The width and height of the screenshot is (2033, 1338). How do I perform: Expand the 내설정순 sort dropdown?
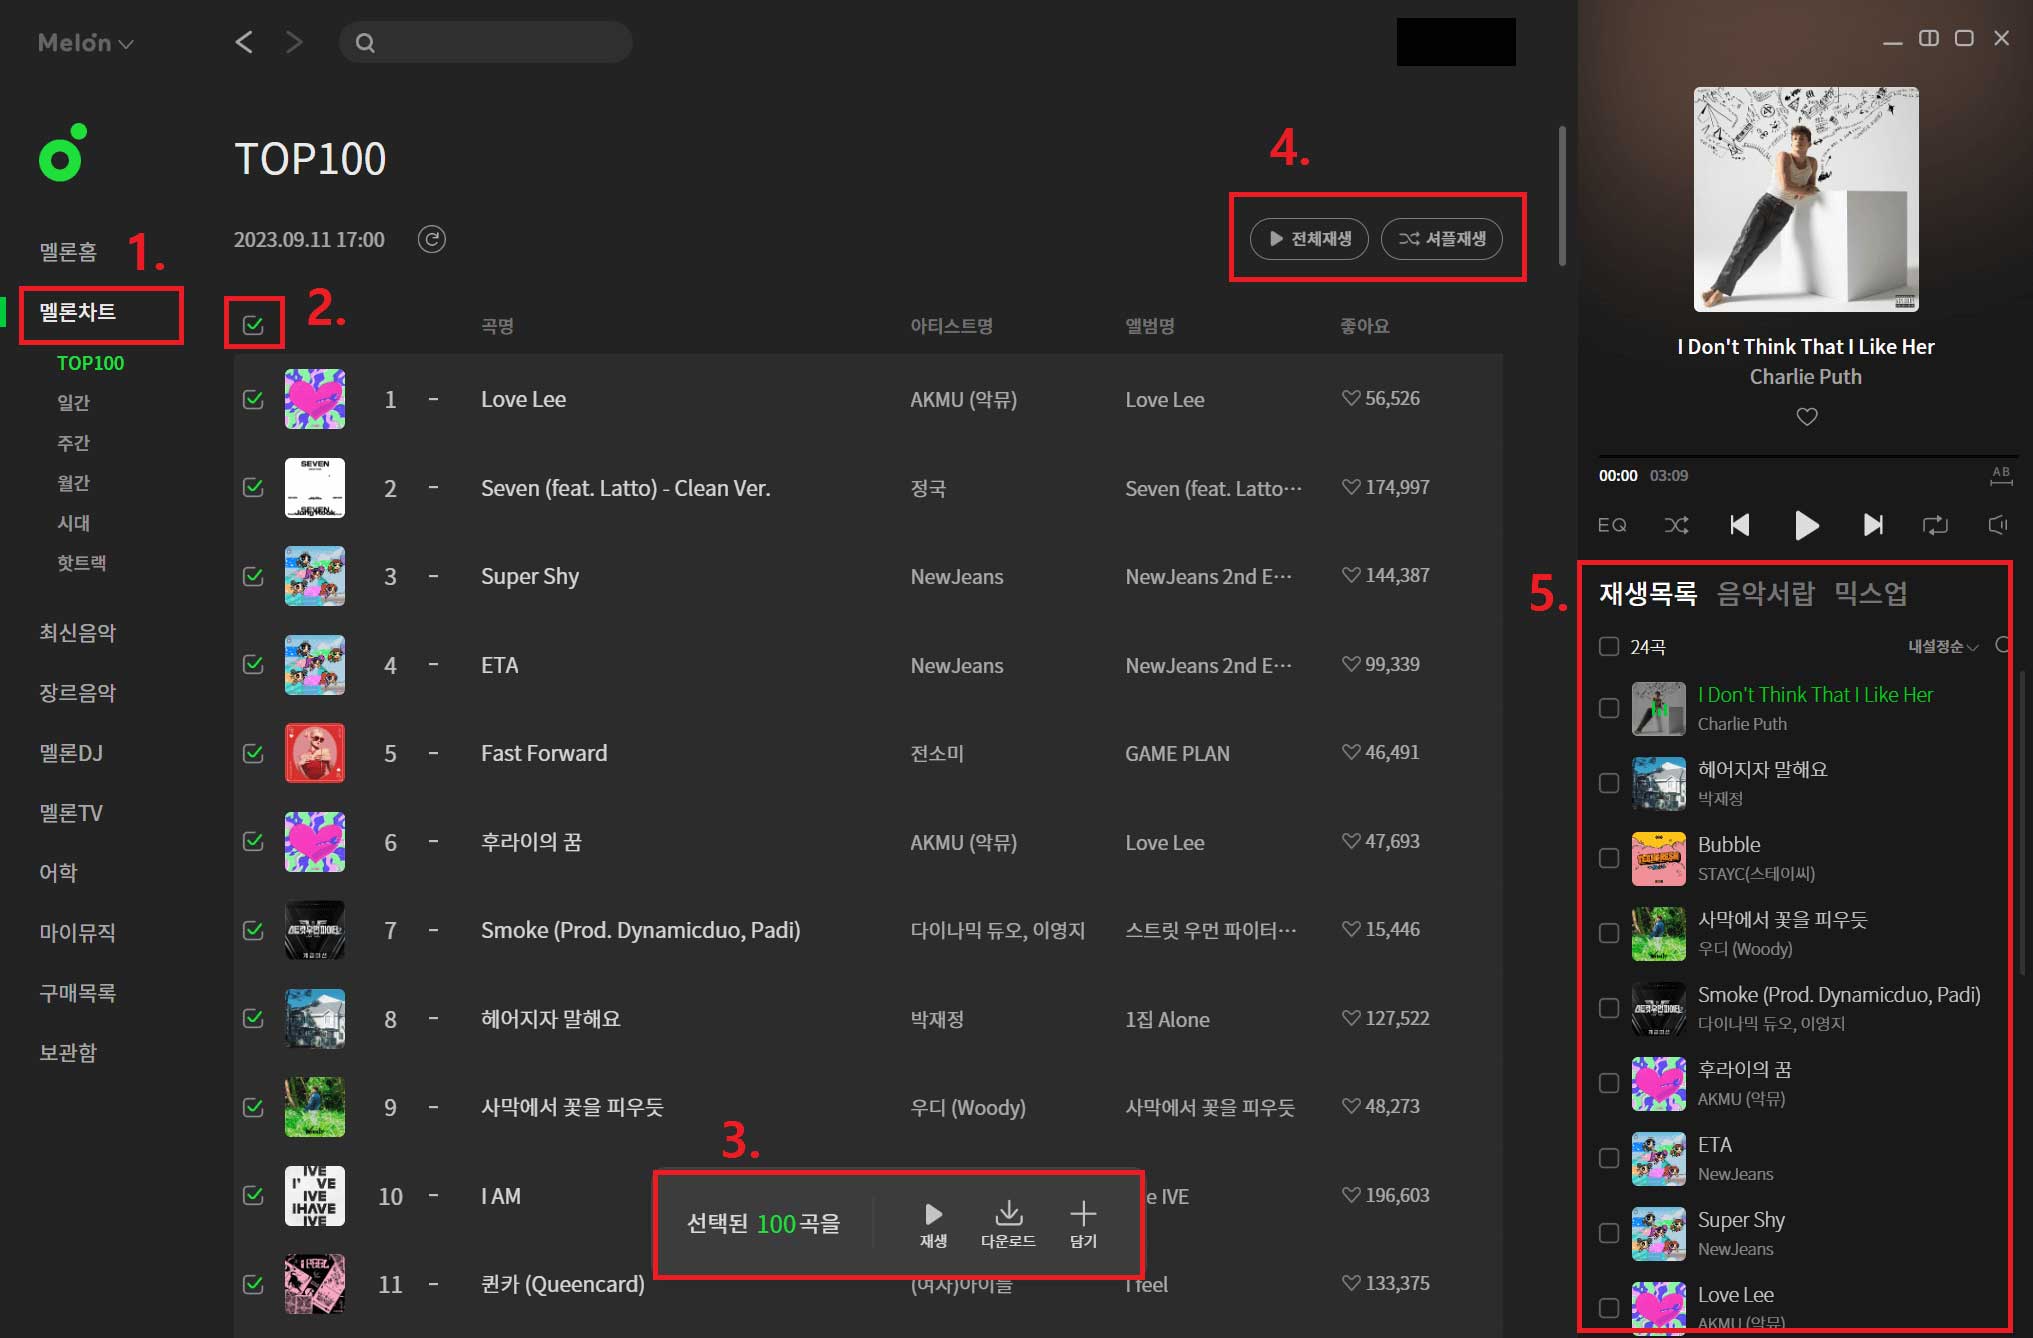pyautogui.click(x=1942, y=647)
